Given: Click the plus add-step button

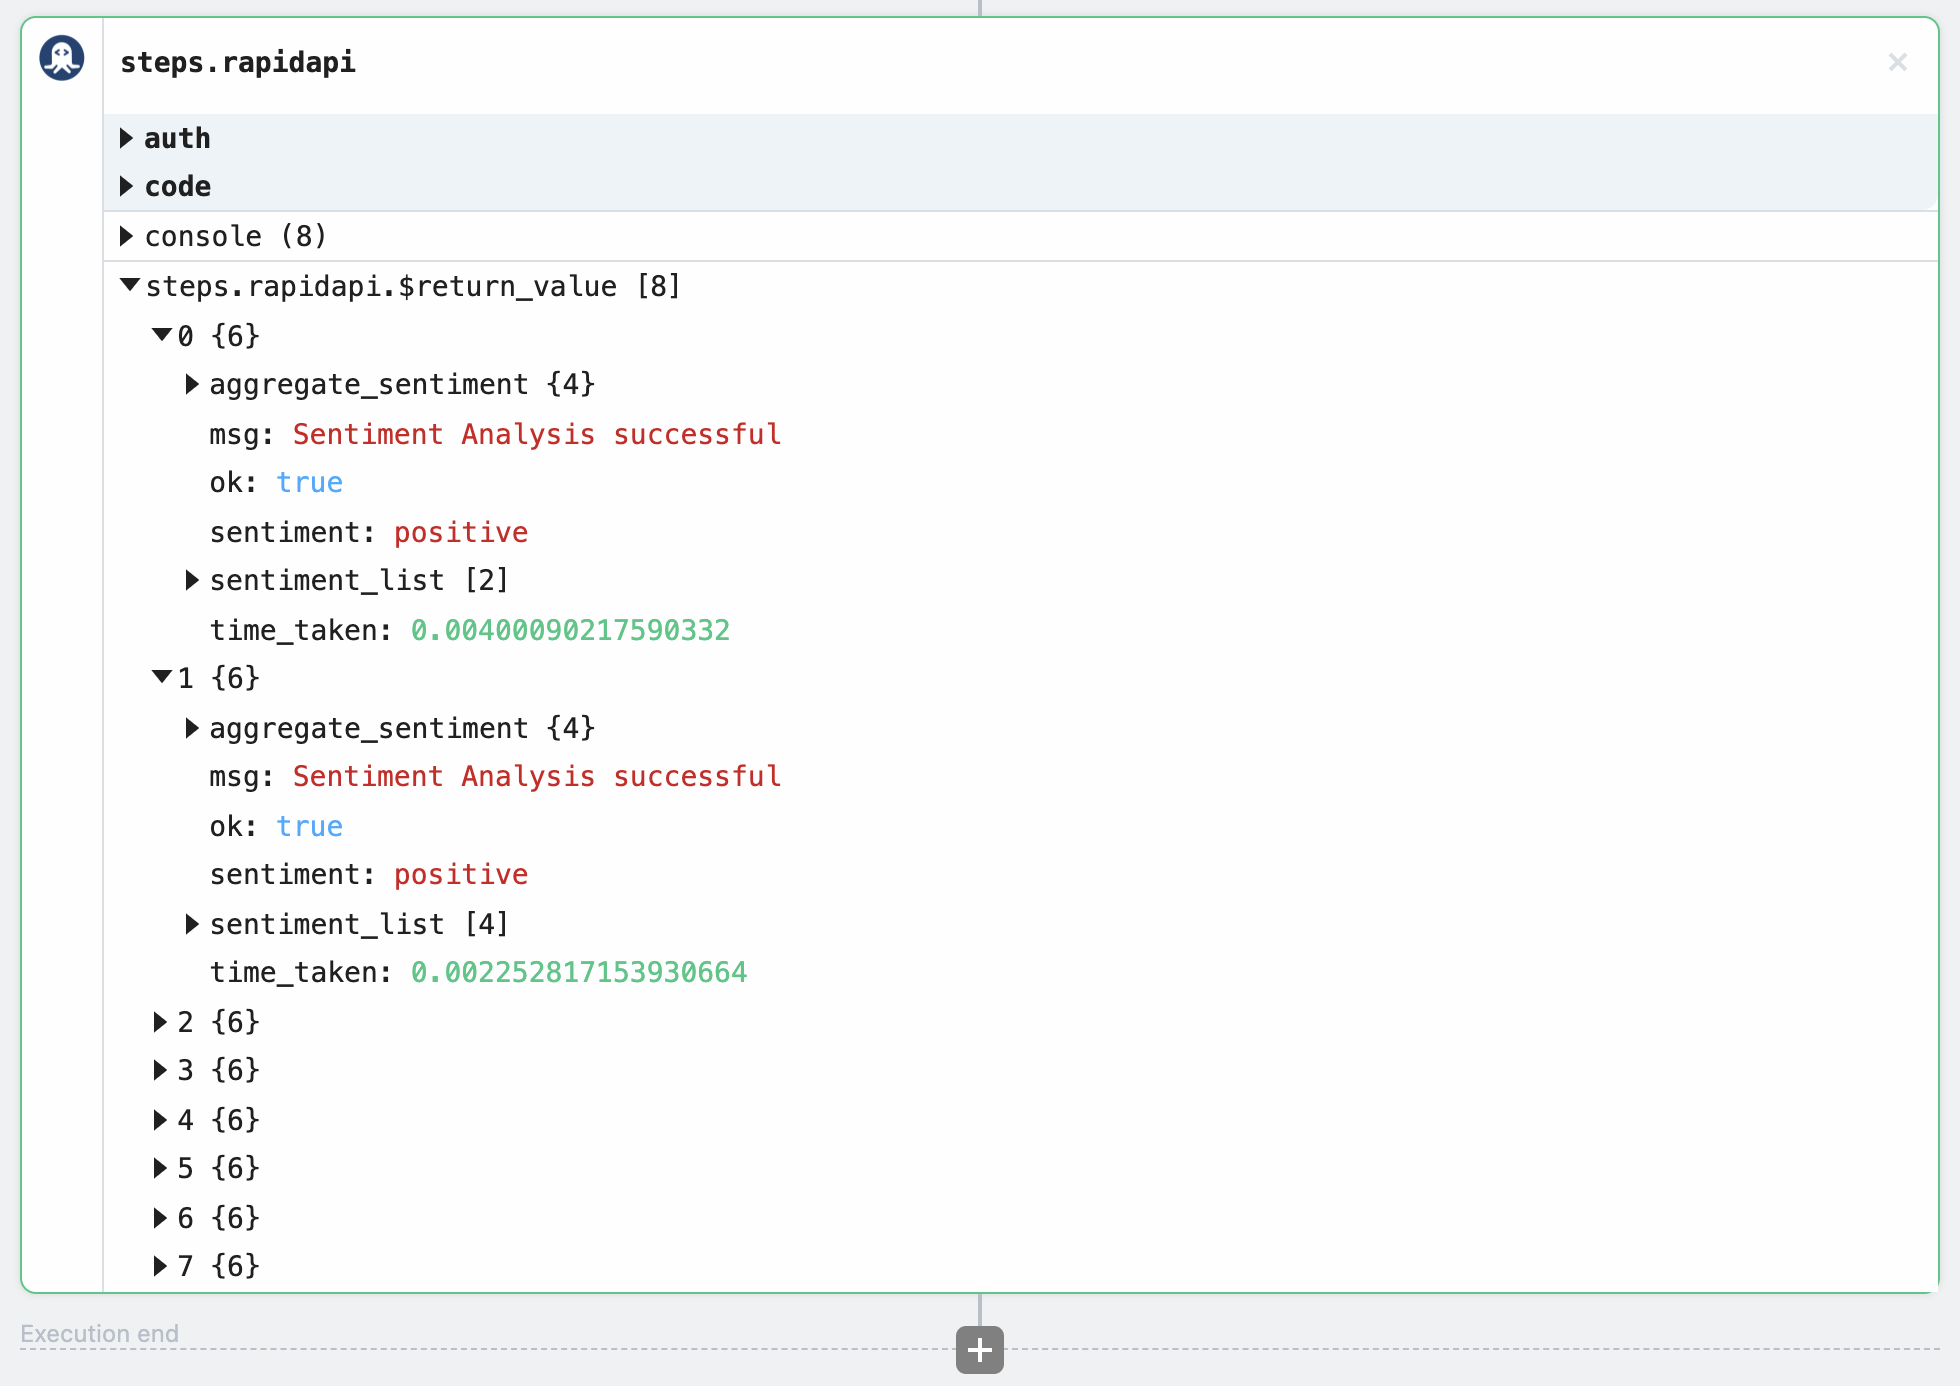Looking at the screenshot, I should (x=979, y=1350).
